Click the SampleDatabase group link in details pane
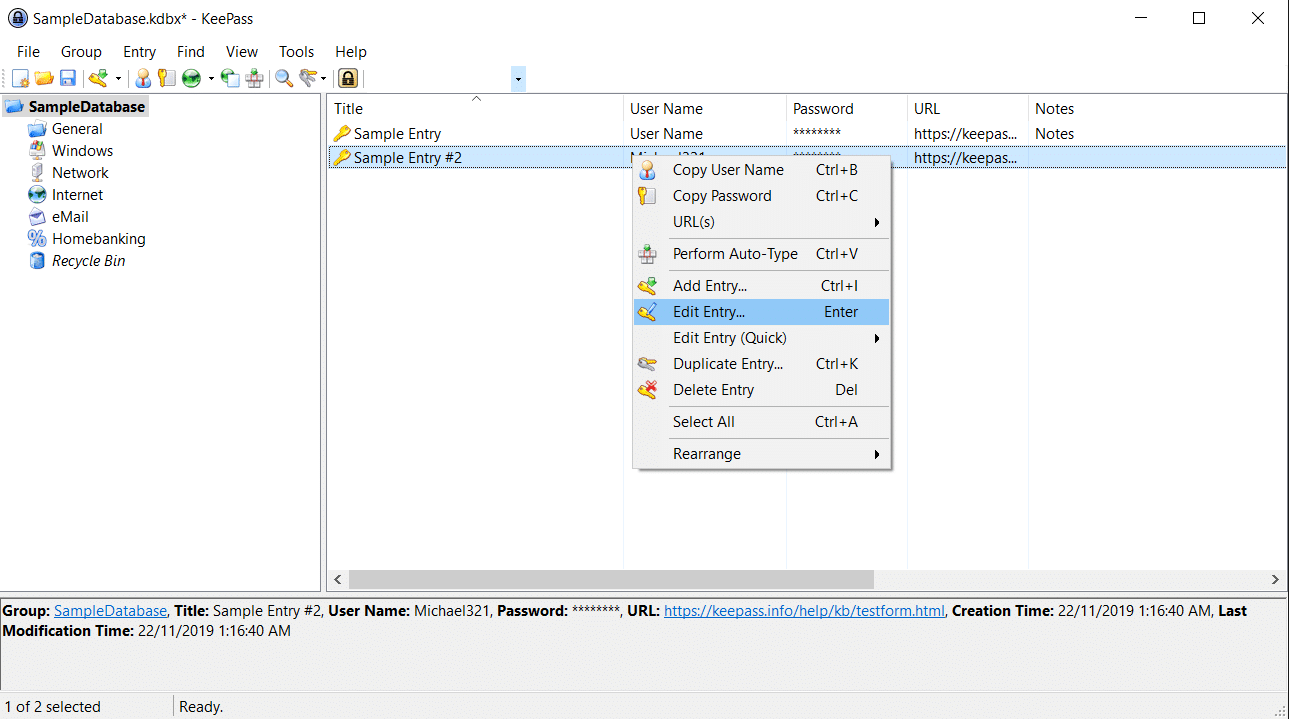This screenshot has width=1289, height=719. point(110,611)
